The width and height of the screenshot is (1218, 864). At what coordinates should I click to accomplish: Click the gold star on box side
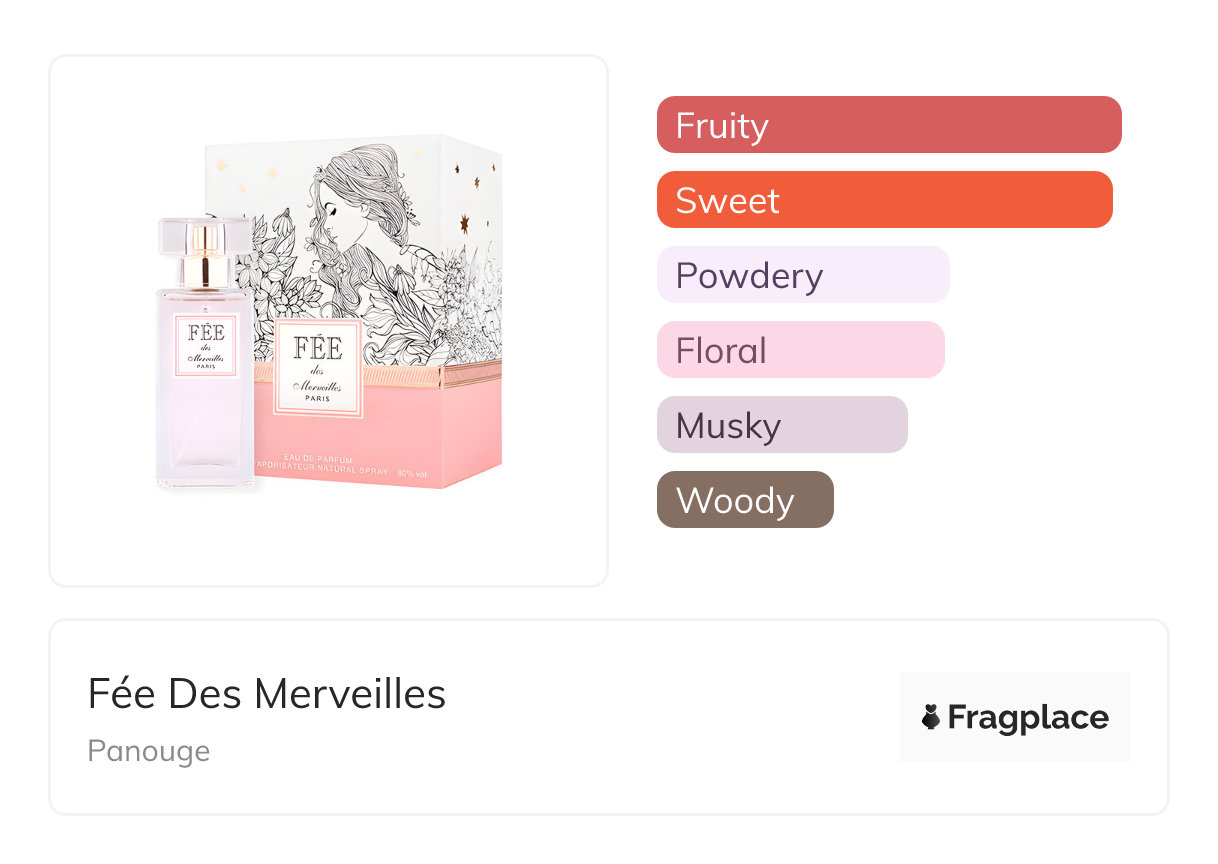click(x=464, y=221)
